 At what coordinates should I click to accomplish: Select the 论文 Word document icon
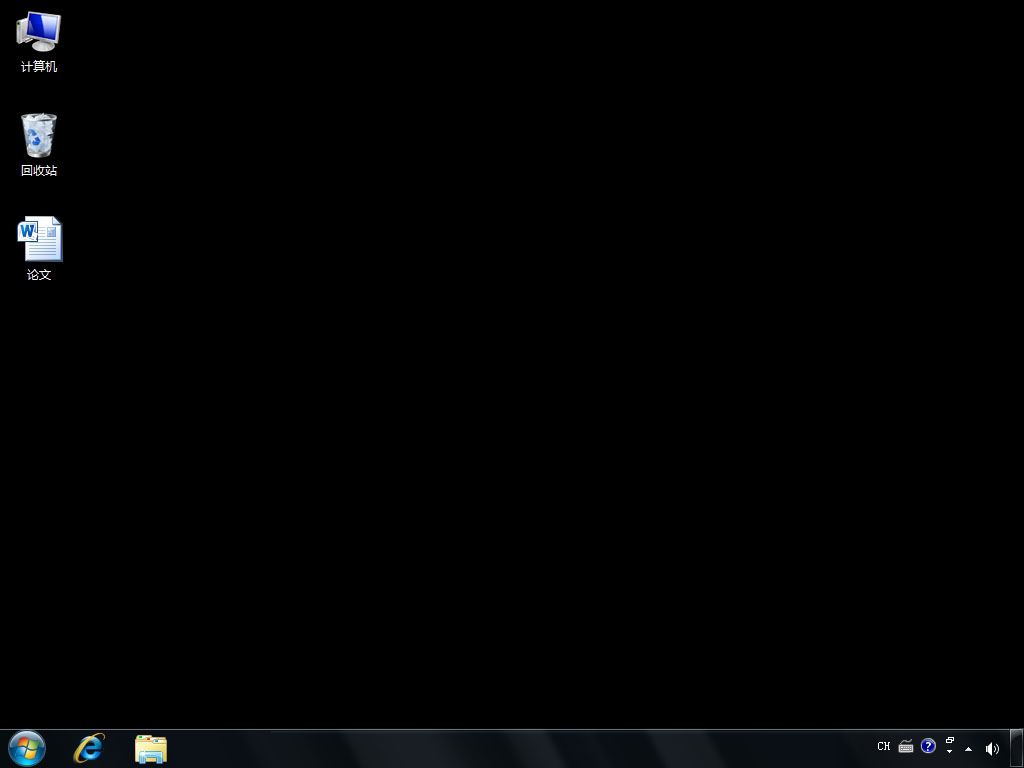(x=39, y=249)
